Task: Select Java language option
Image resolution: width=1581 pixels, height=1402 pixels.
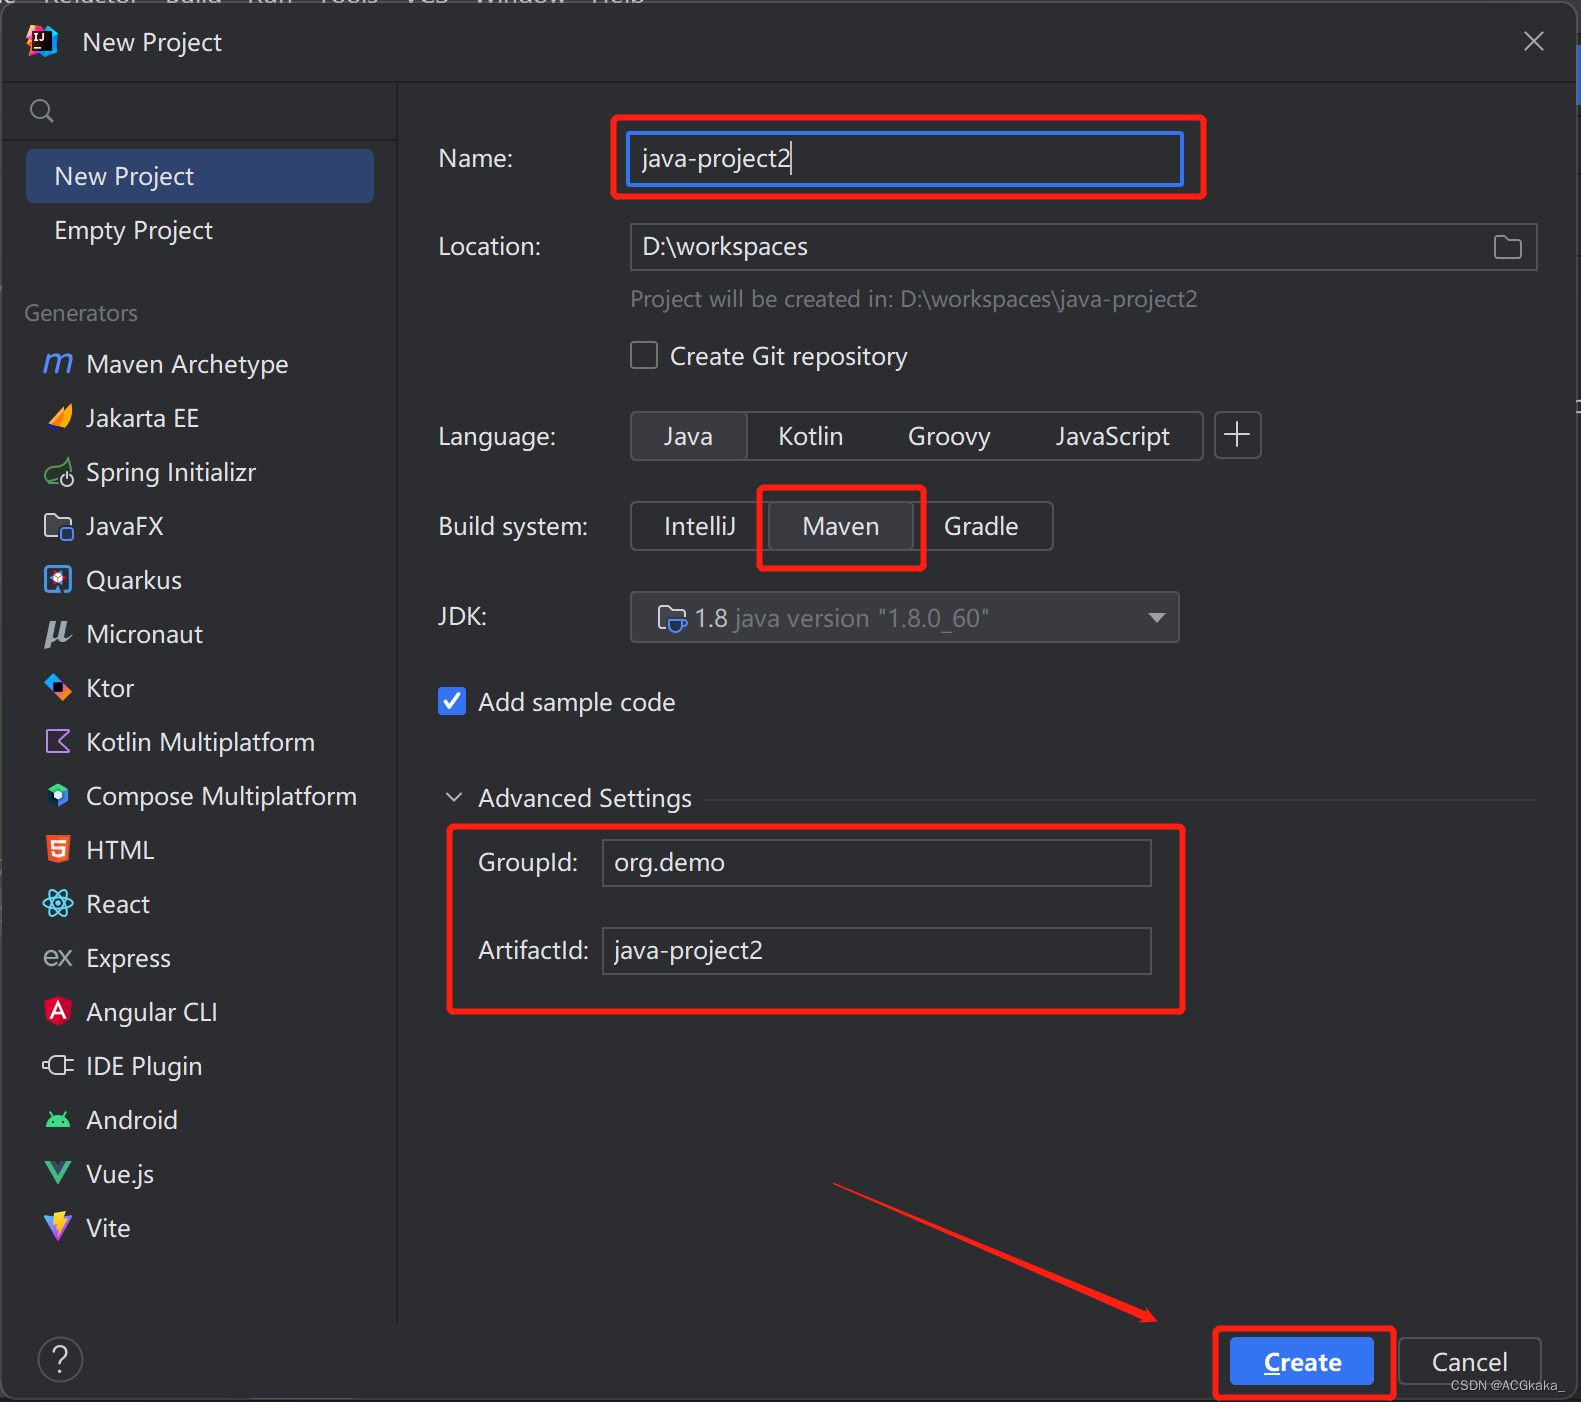Action: [688, 436]
